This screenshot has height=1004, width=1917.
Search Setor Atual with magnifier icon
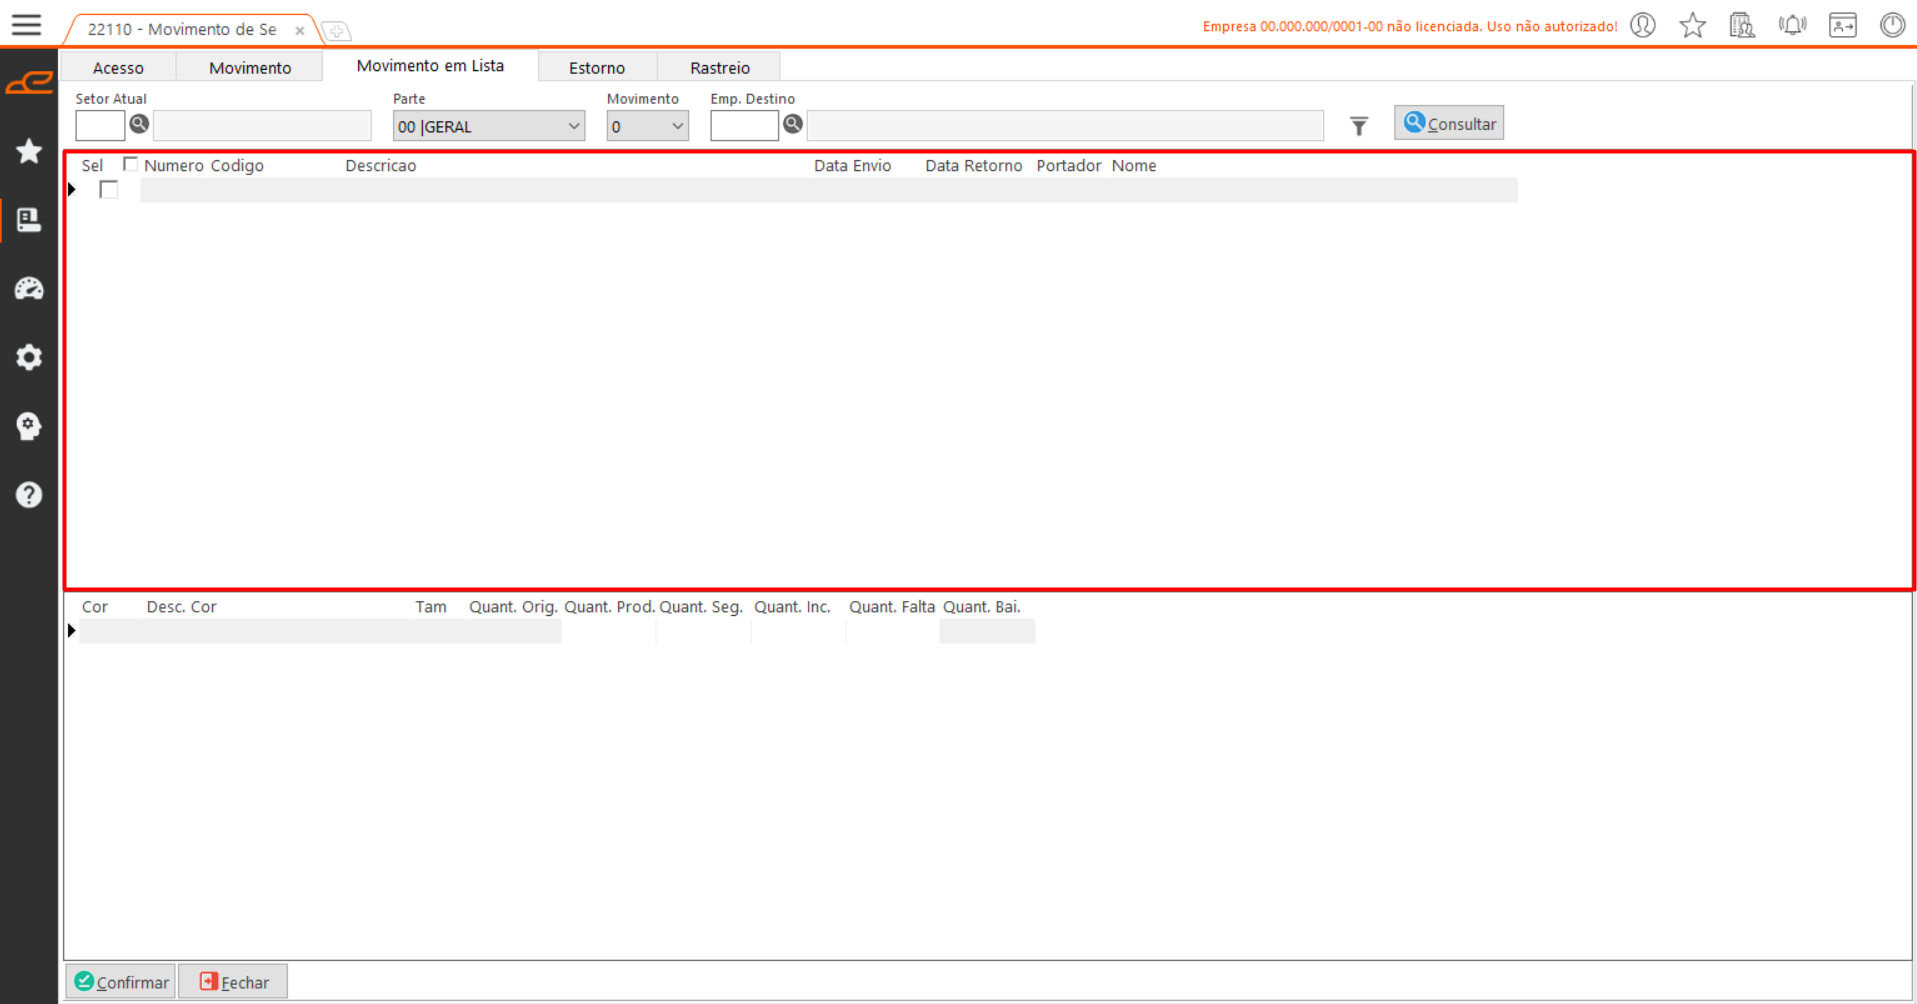tap(139, 124)
